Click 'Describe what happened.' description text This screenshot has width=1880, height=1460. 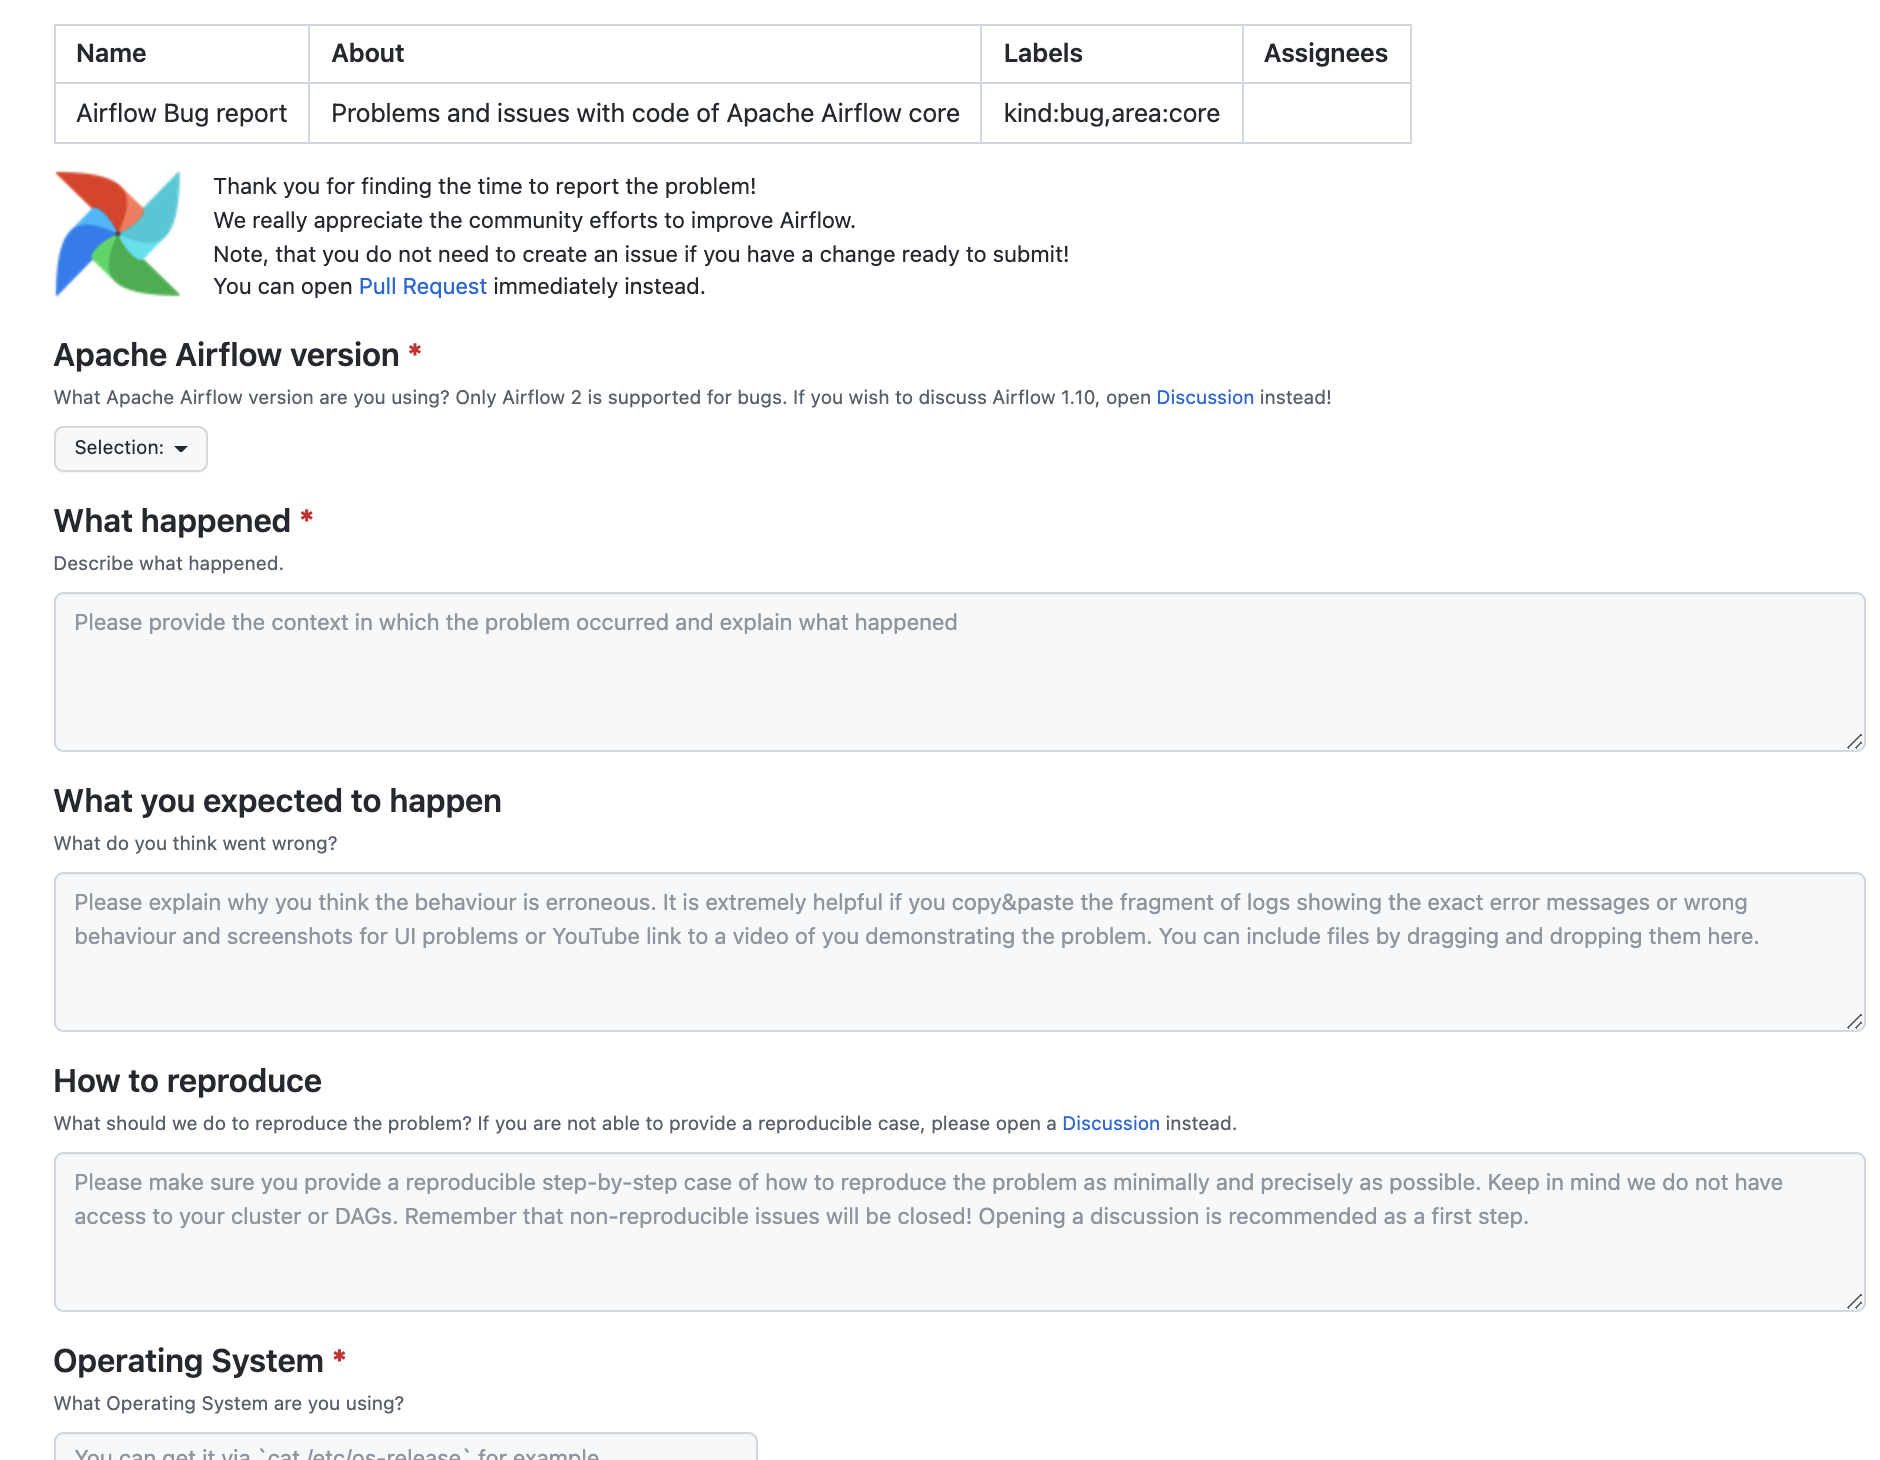point(168,563)
